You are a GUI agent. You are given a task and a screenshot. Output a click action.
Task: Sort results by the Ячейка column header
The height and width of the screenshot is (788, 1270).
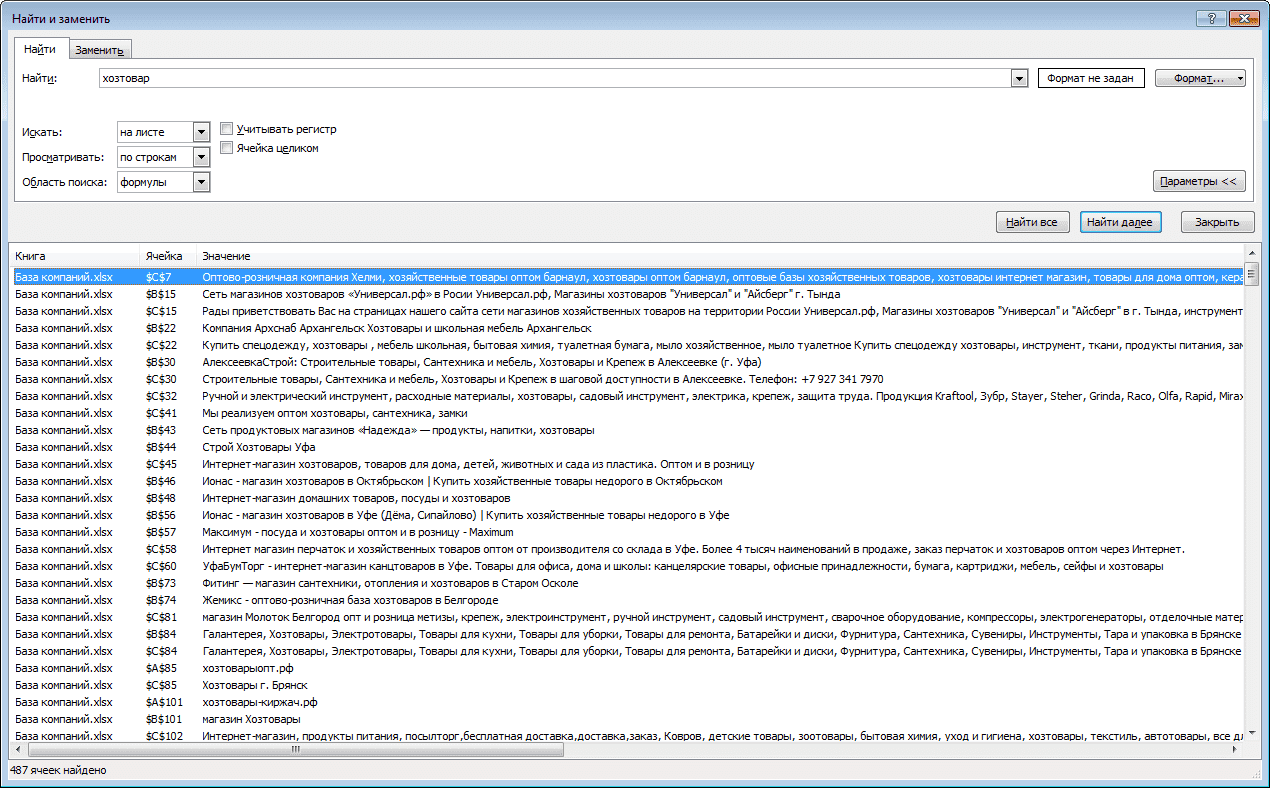click(x=167, y=256)
